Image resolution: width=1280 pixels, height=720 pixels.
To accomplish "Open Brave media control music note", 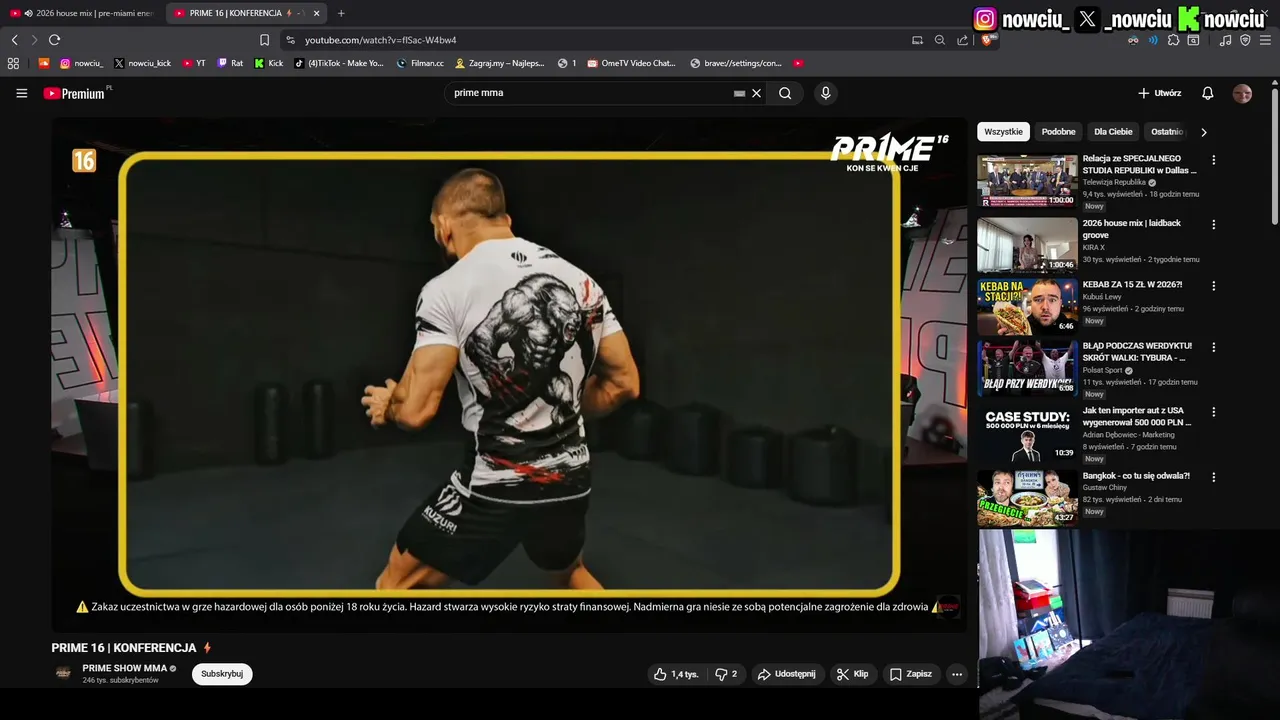I will tap(1226, 40).
